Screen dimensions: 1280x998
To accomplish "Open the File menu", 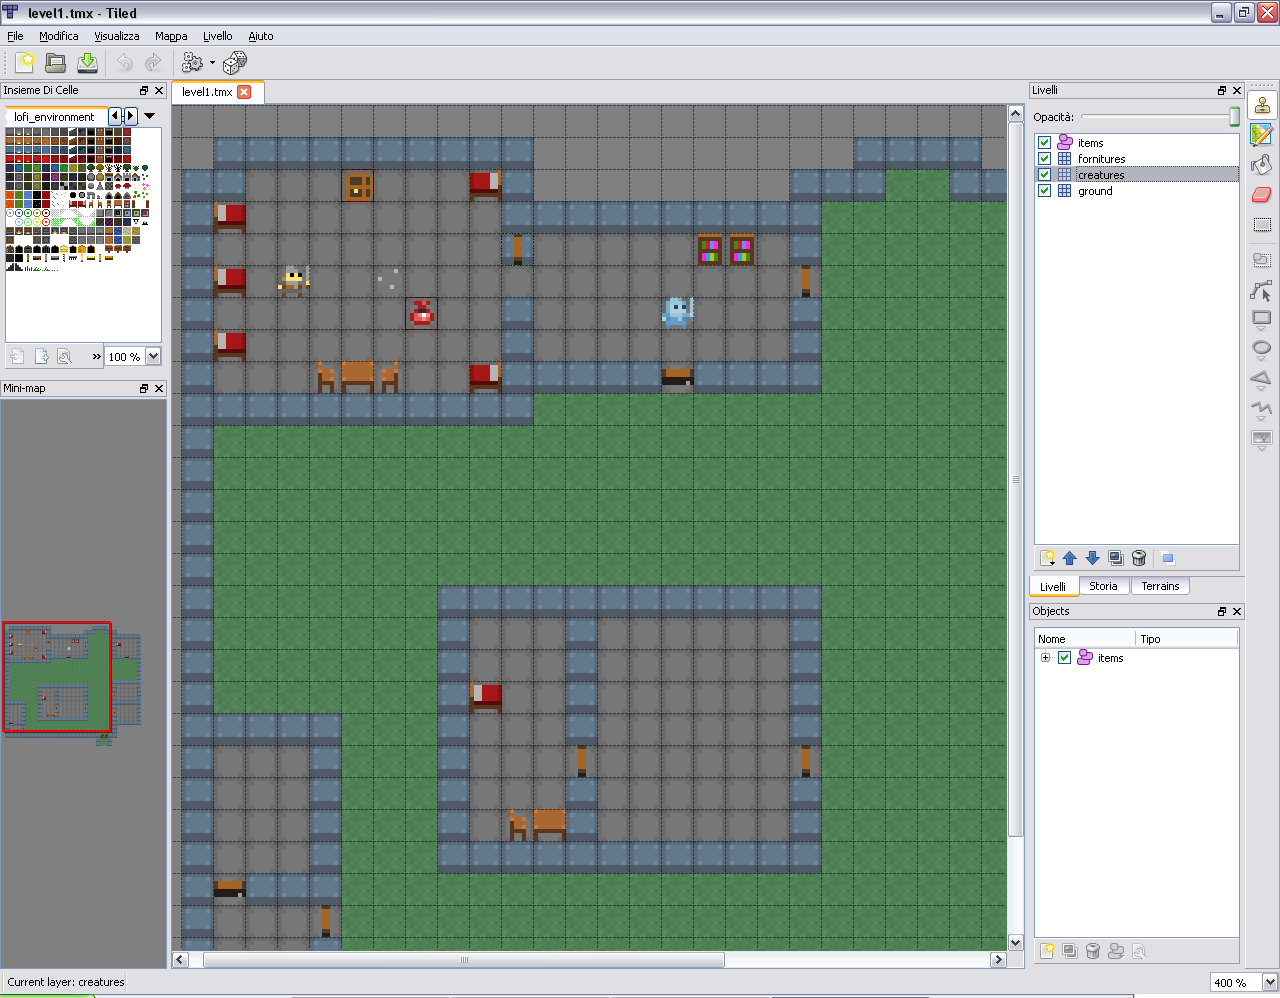I will 15,36.
